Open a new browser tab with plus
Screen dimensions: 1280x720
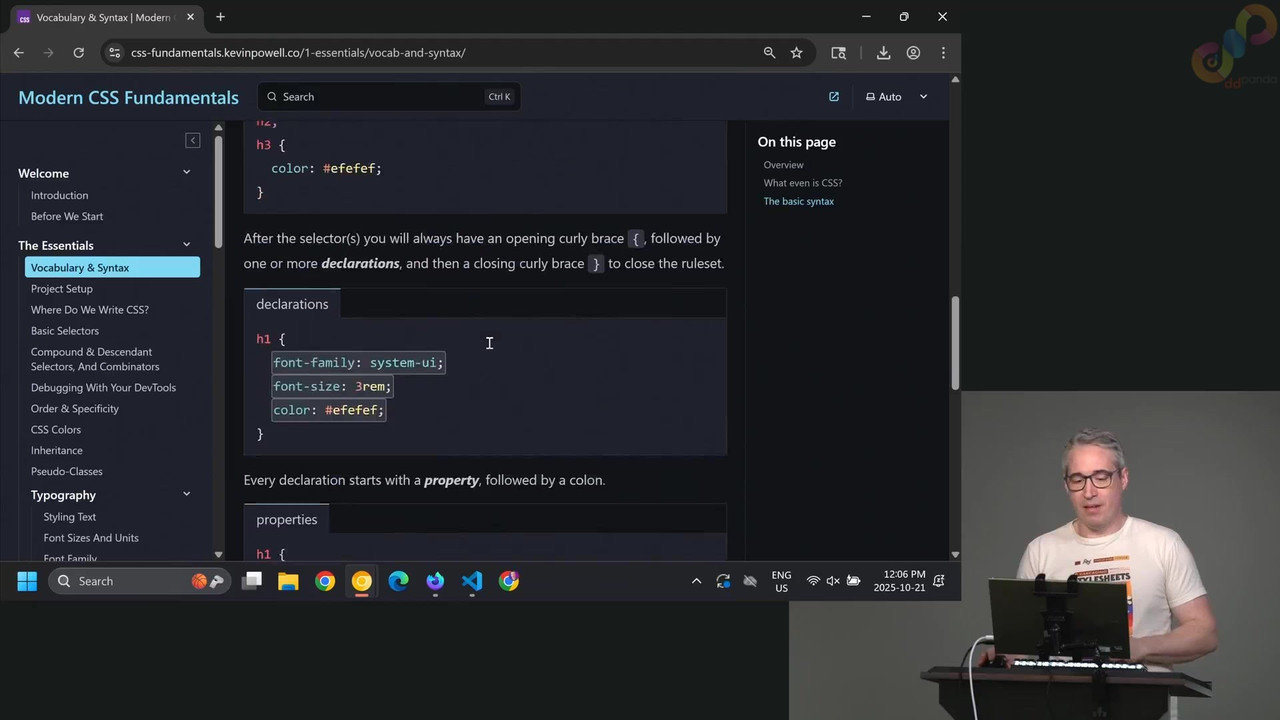220,17
